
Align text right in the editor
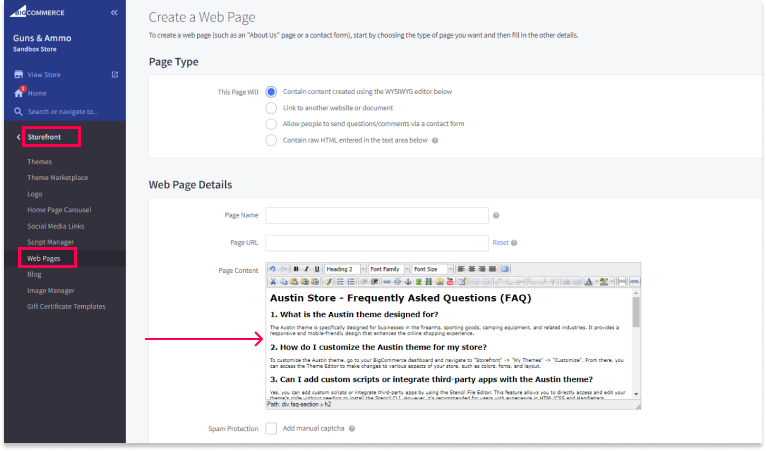pyautogui.click(x=482, y=269)
